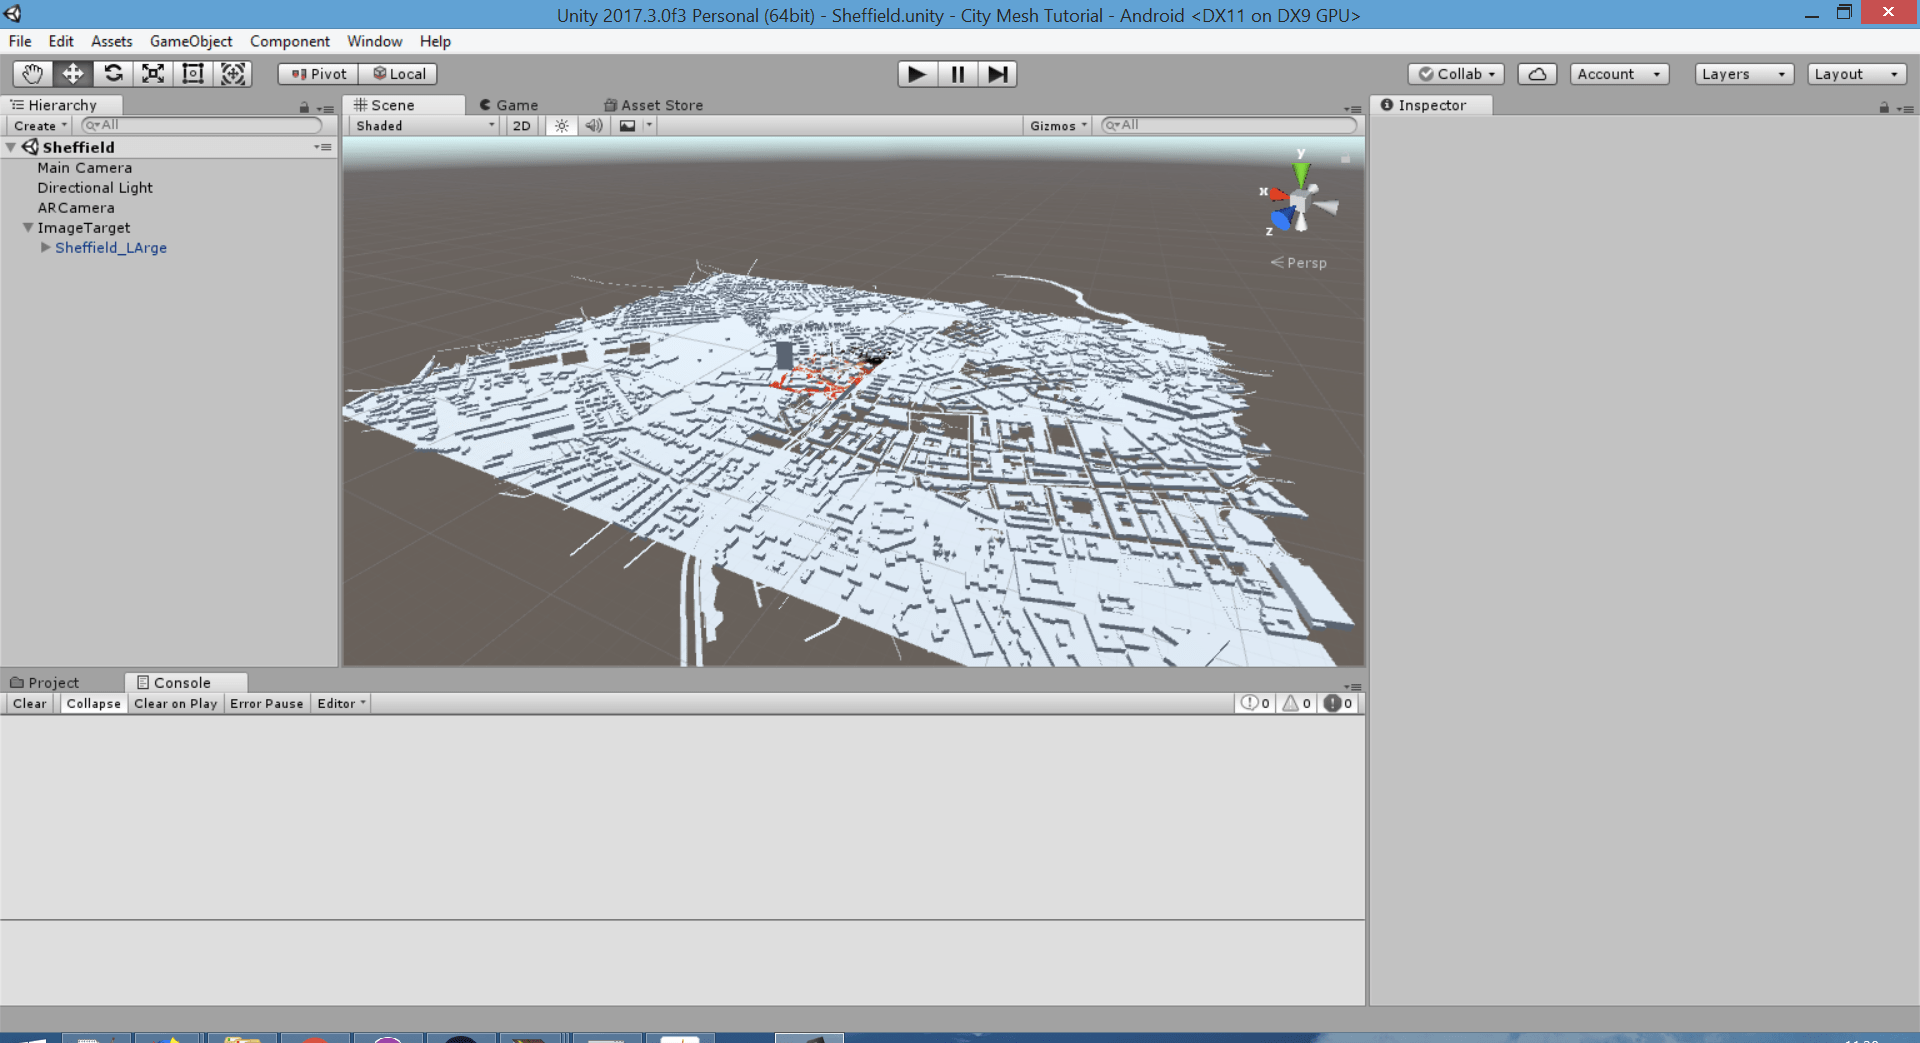The image size is (1920, 1043).
Task: Toggle scene audio
Action: click(x=594, y=126)
